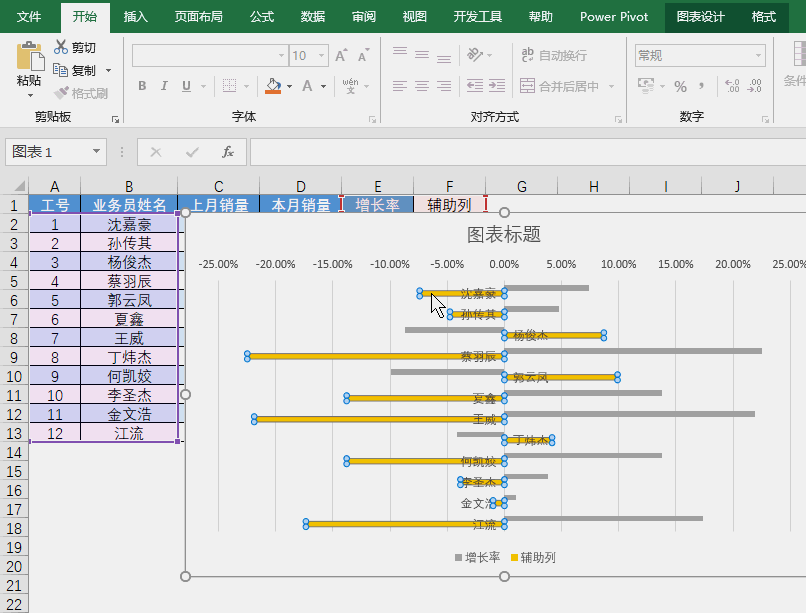Switch to the 插入 tab

(136, 16)
